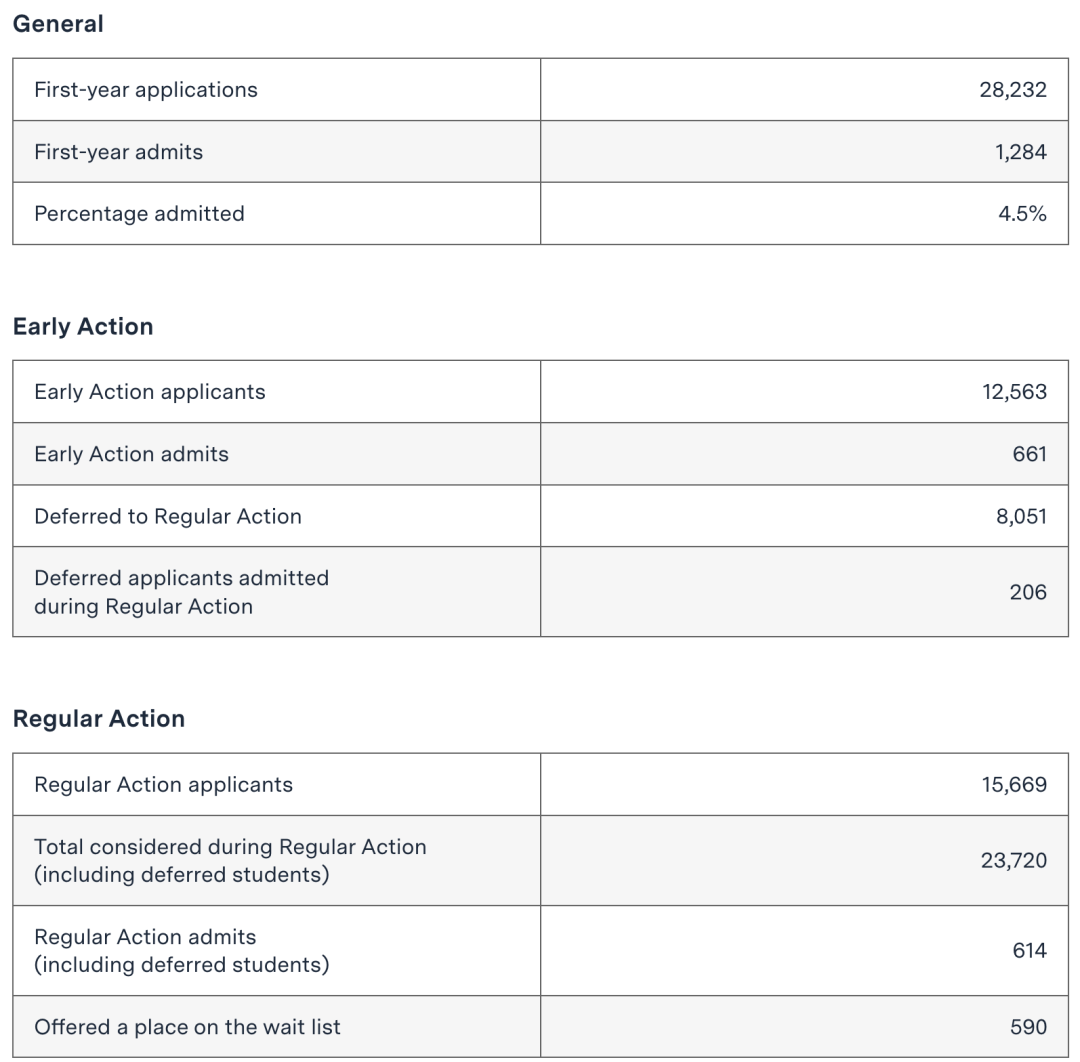
Task: Select the 590 wait list value
Action: (x=1029, y=1027)
